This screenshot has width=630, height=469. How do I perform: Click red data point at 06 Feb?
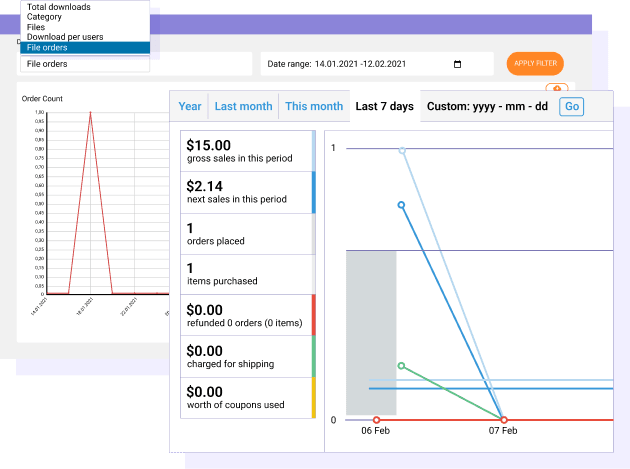(x=376, y=420)
